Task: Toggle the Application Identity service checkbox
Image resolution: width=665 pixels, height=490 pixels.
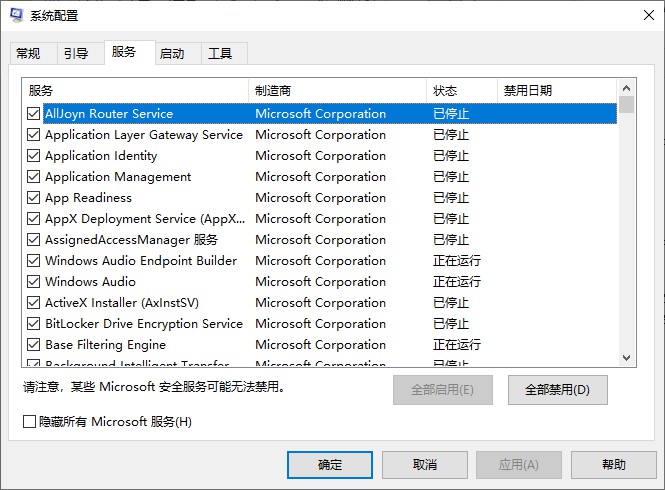Action: (34, 156)
